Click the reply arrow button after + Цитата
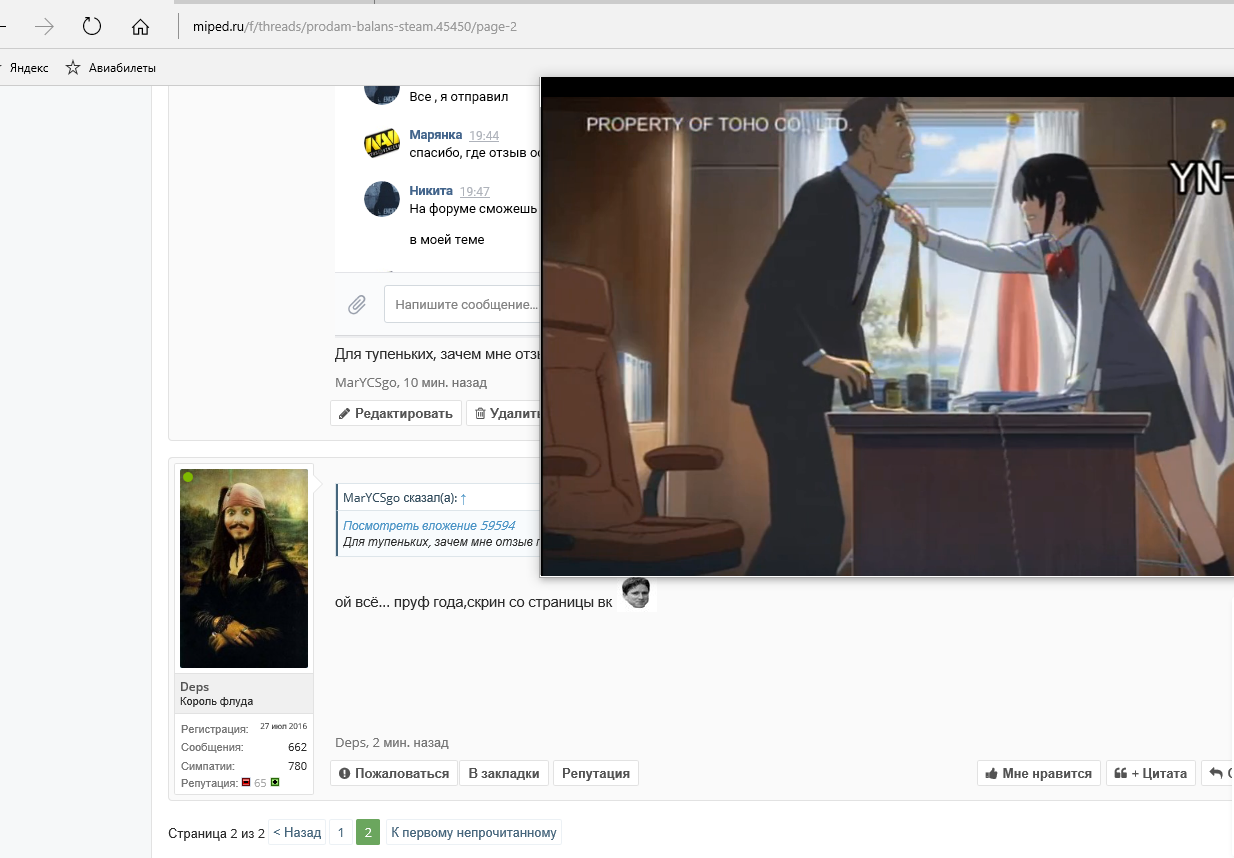Image resolution: width=1234 pixels, height=858 pixels. 1217,773
